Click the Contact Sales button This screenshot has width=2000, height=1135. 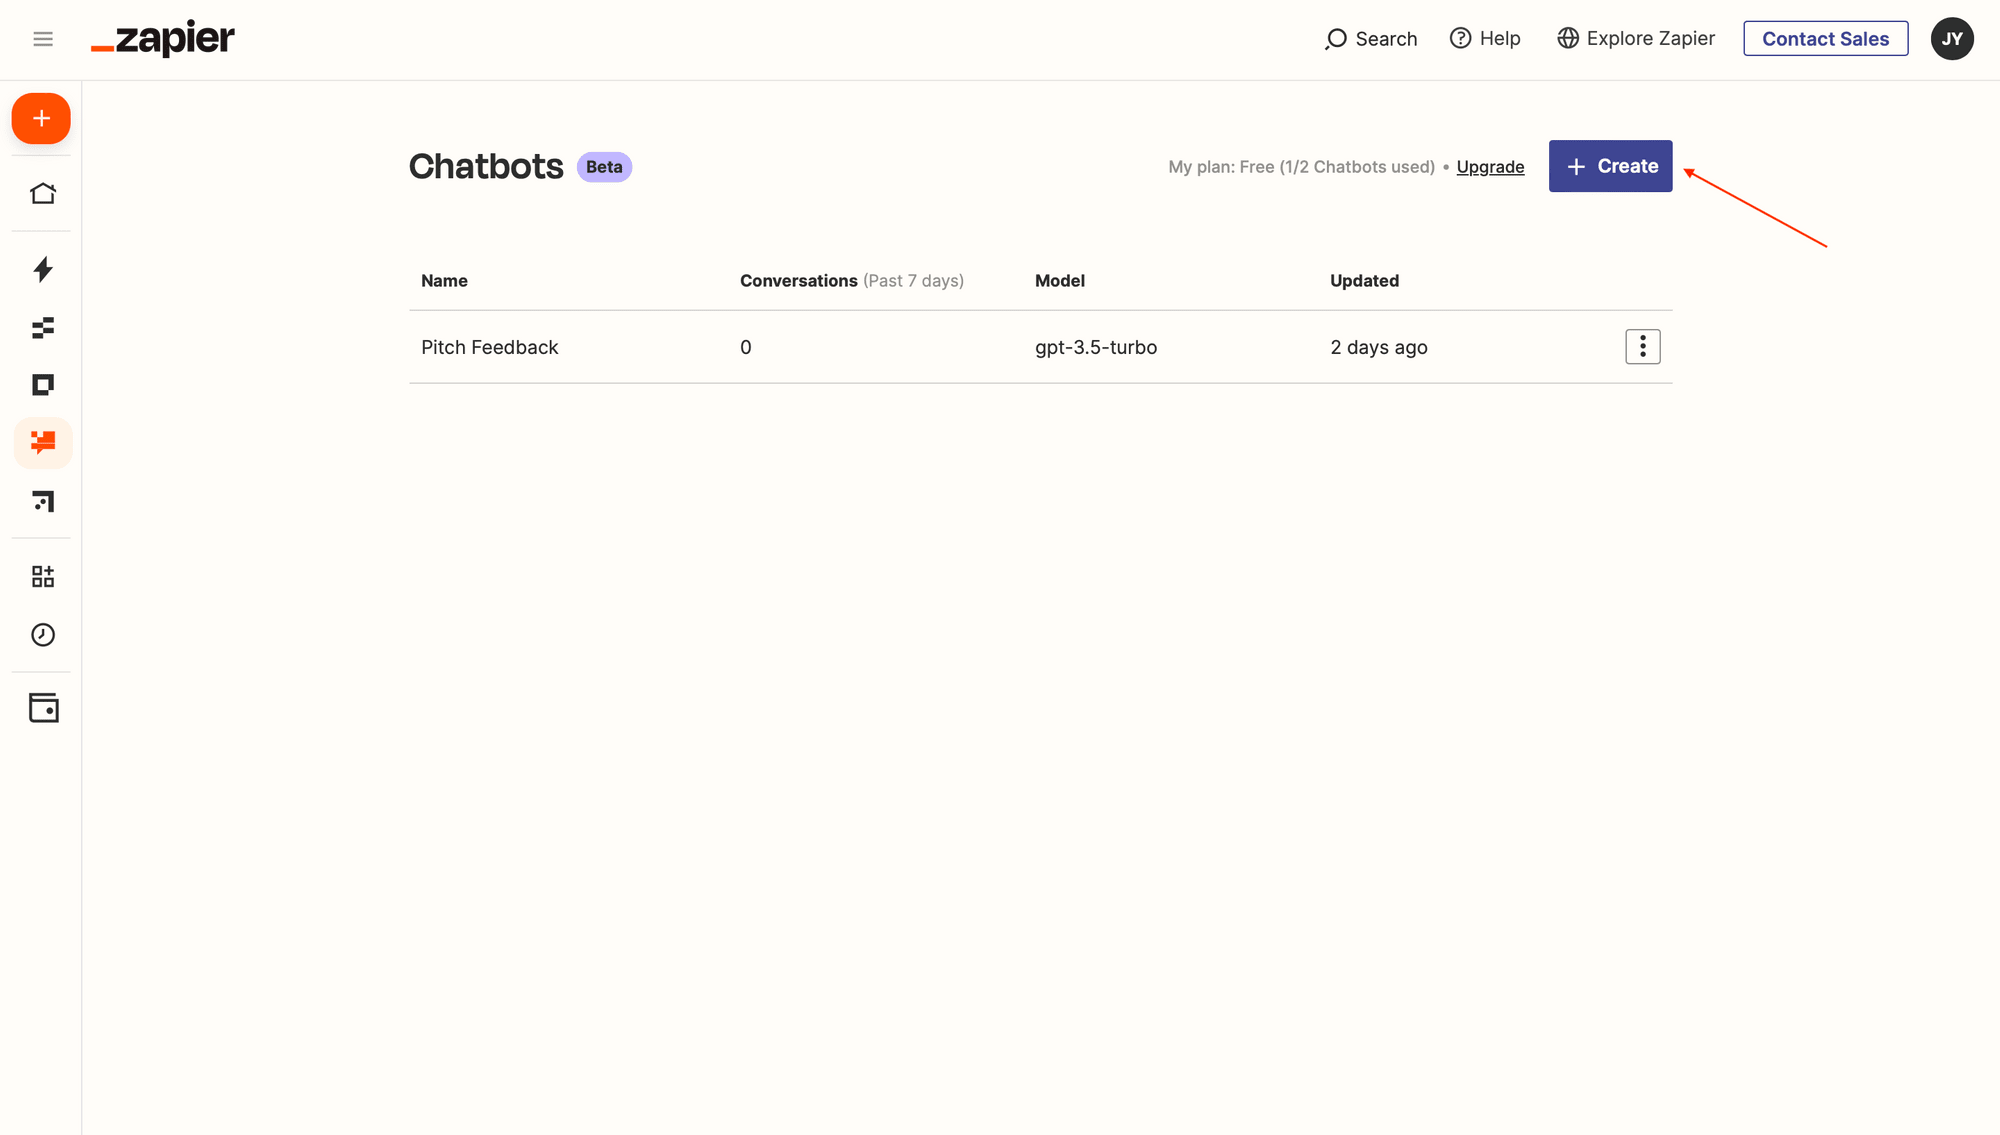click(1826, 37)
